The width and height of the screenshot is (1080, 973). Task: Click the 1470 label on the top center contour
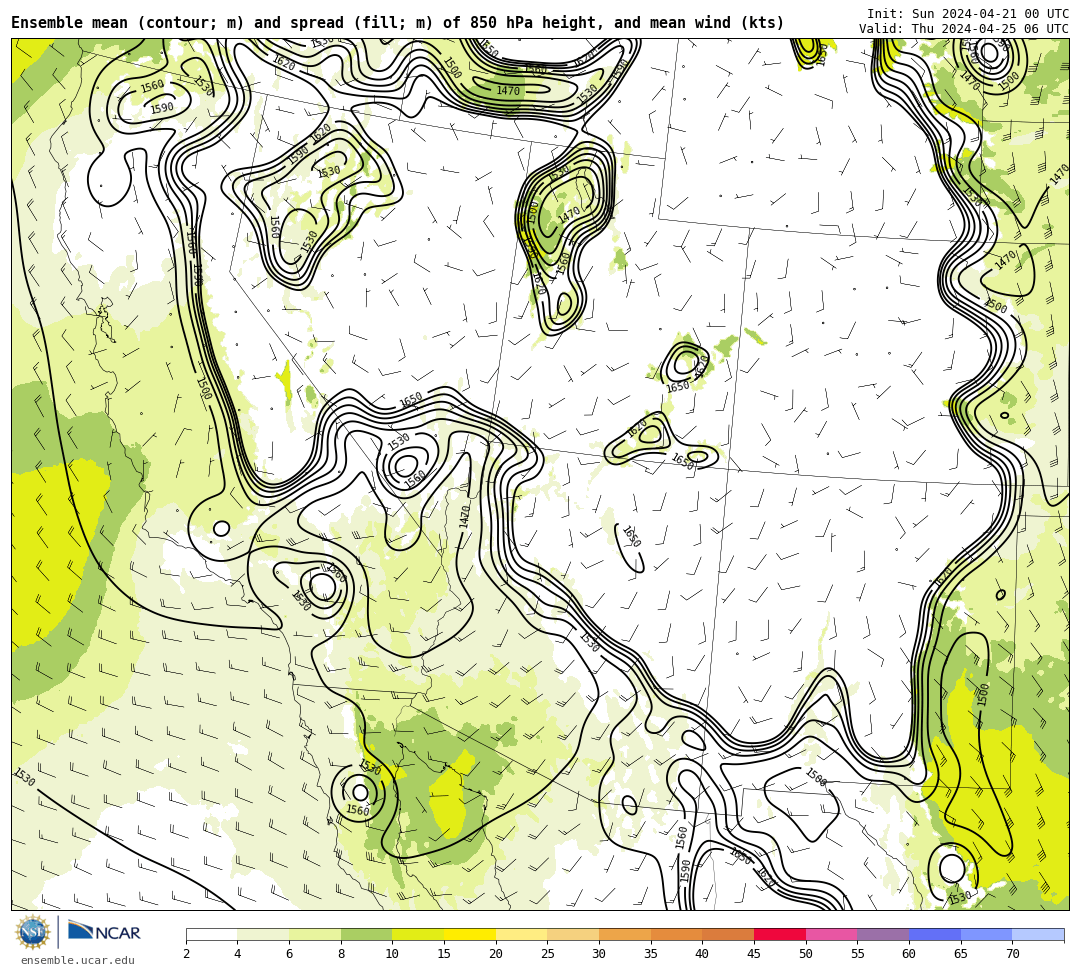(x=508, y=91)
